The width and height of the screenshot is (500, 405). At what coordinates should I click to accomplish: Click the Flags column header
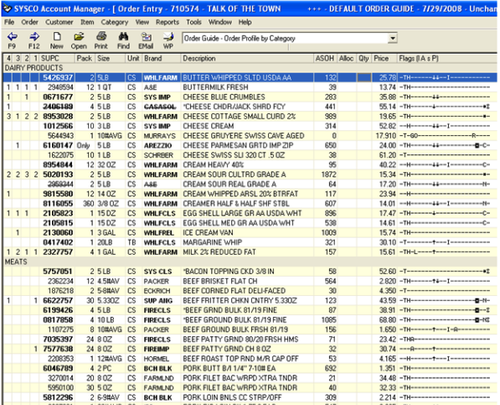pyautogui.click(x=447, y=58)
